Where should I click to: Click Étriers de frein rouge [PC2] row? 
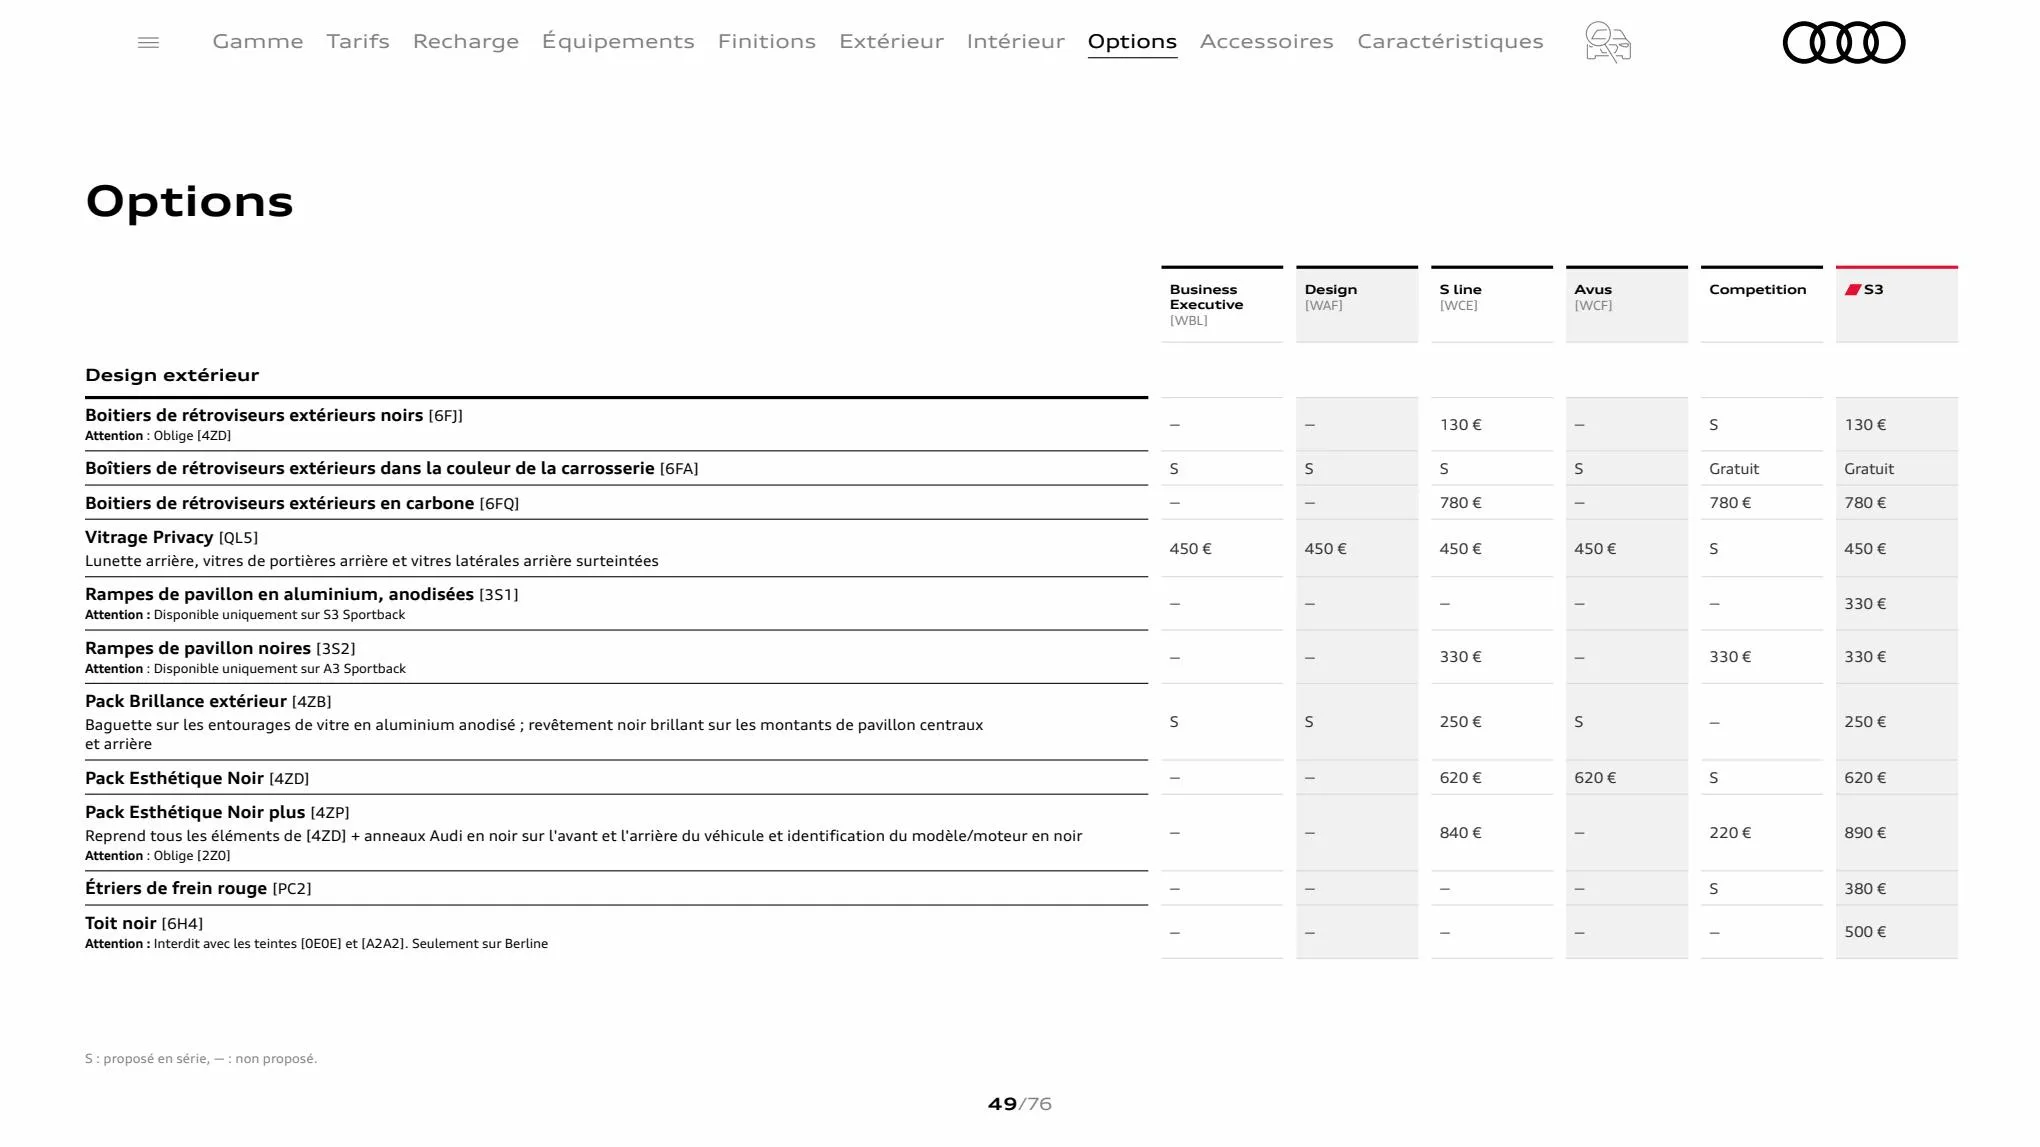(x=616, y=888)
